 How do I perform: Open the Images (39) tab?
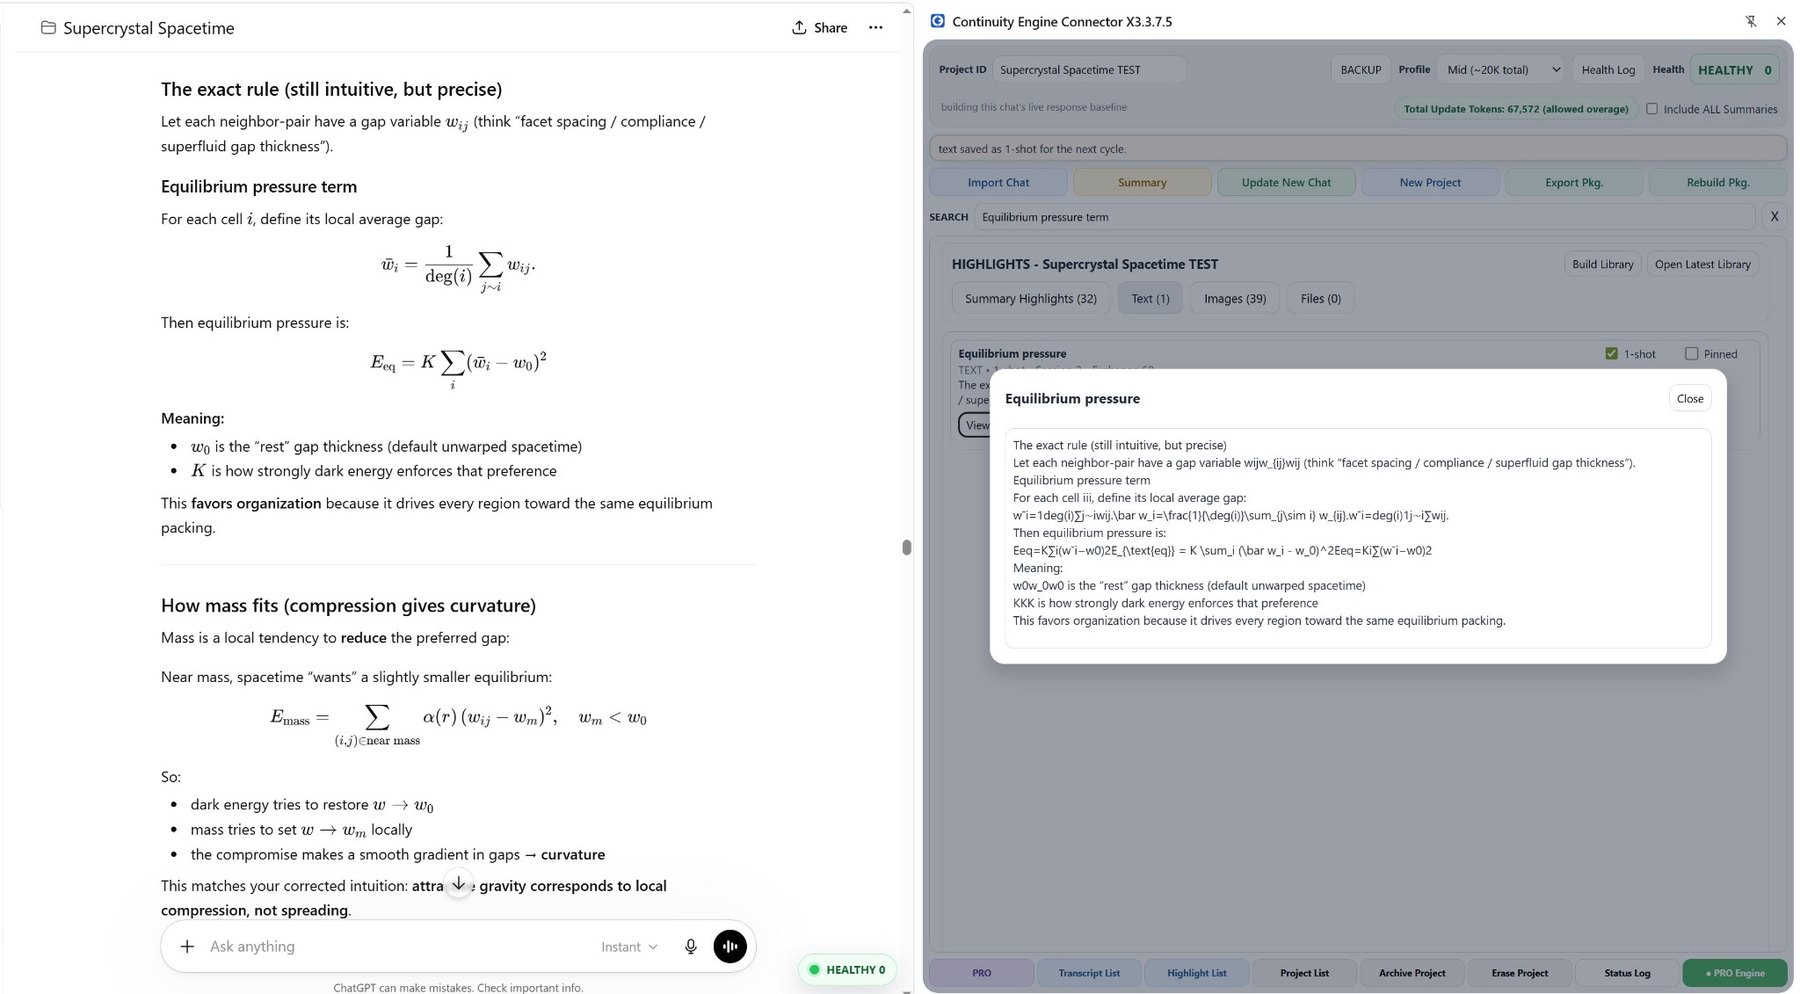1235,298
